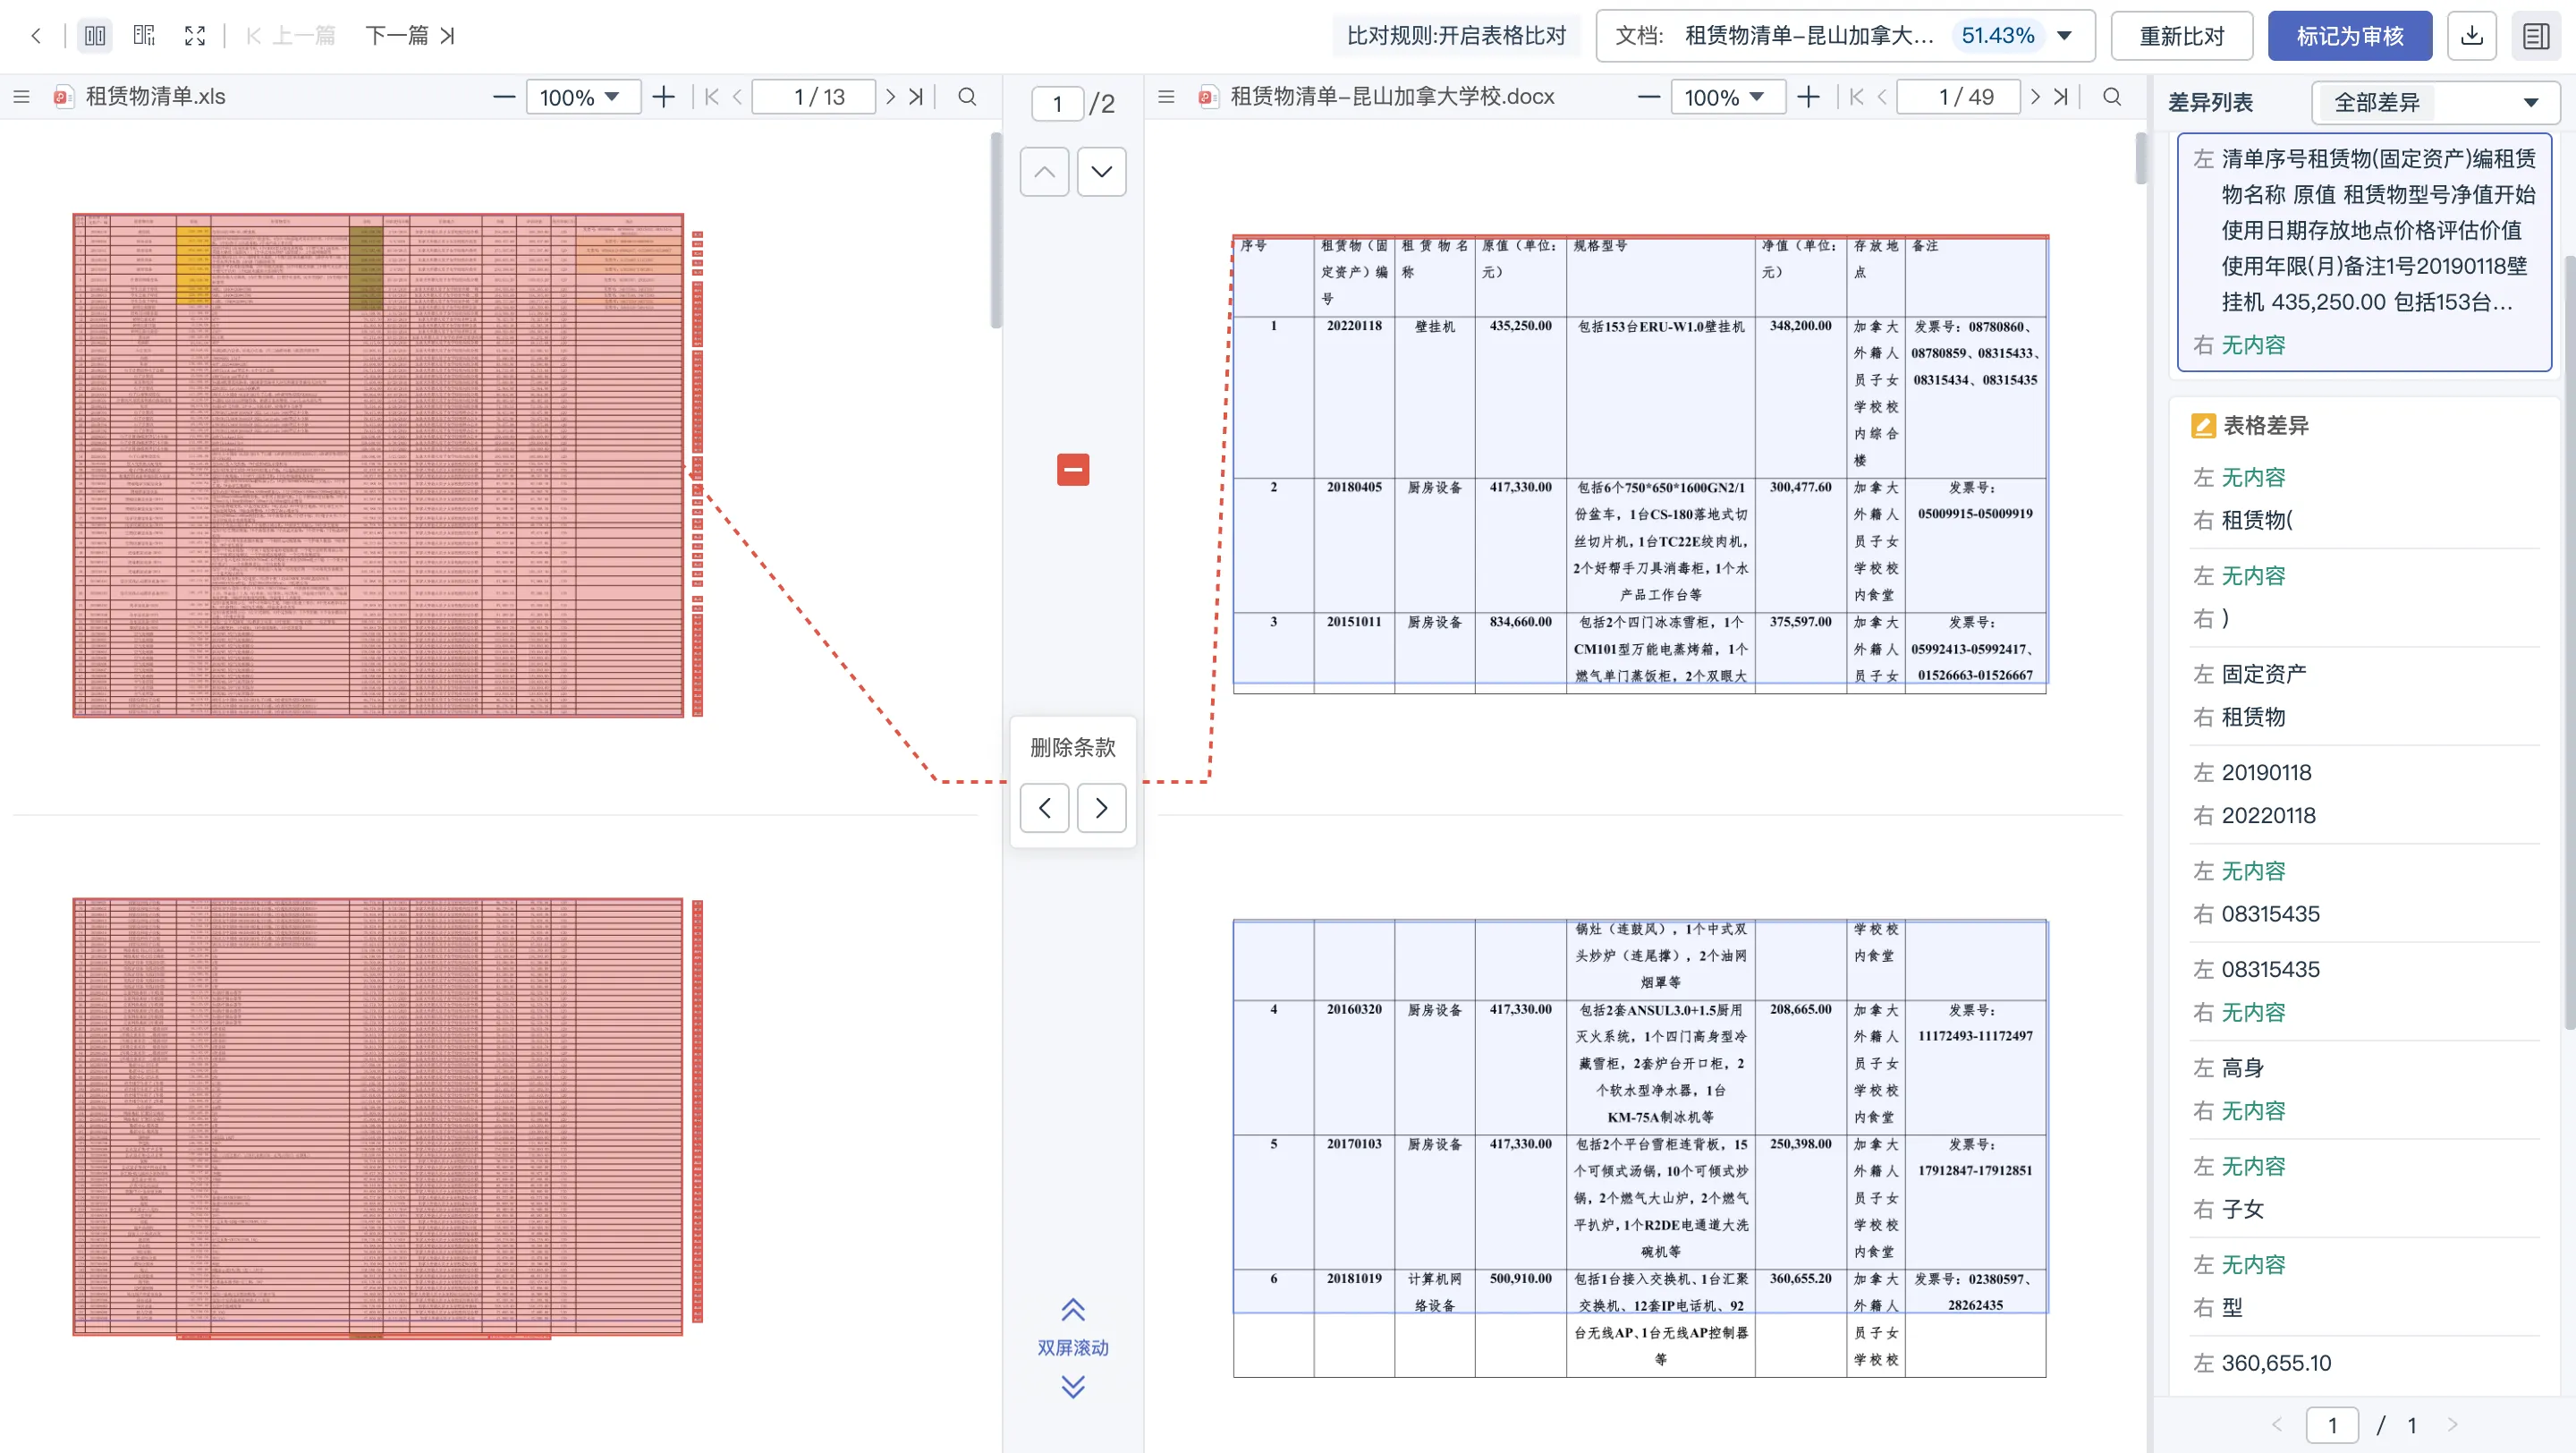Select the difference 固定资产 vs 租赁物
The height and width of the screenshot is (1453, 2576).
2364,695
